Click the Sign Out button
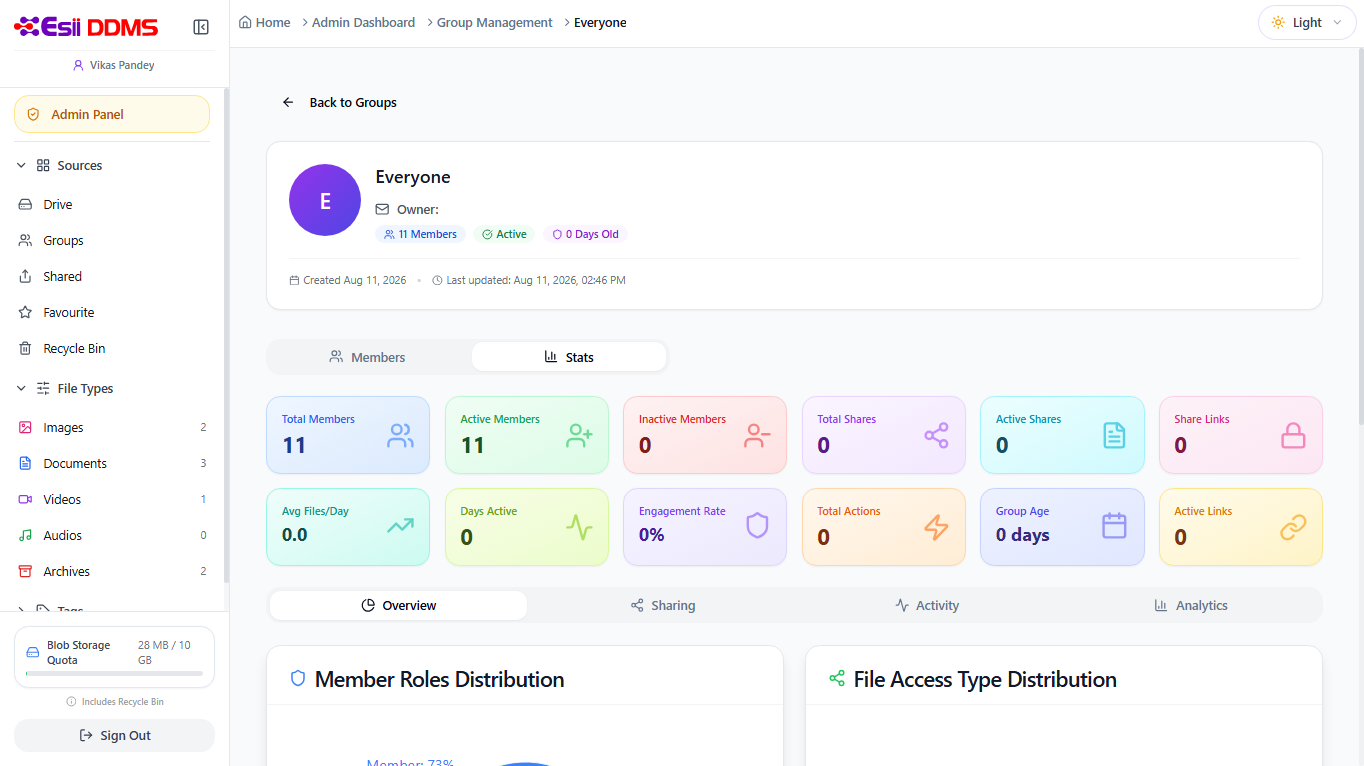1364x766 pixels. 114,735
